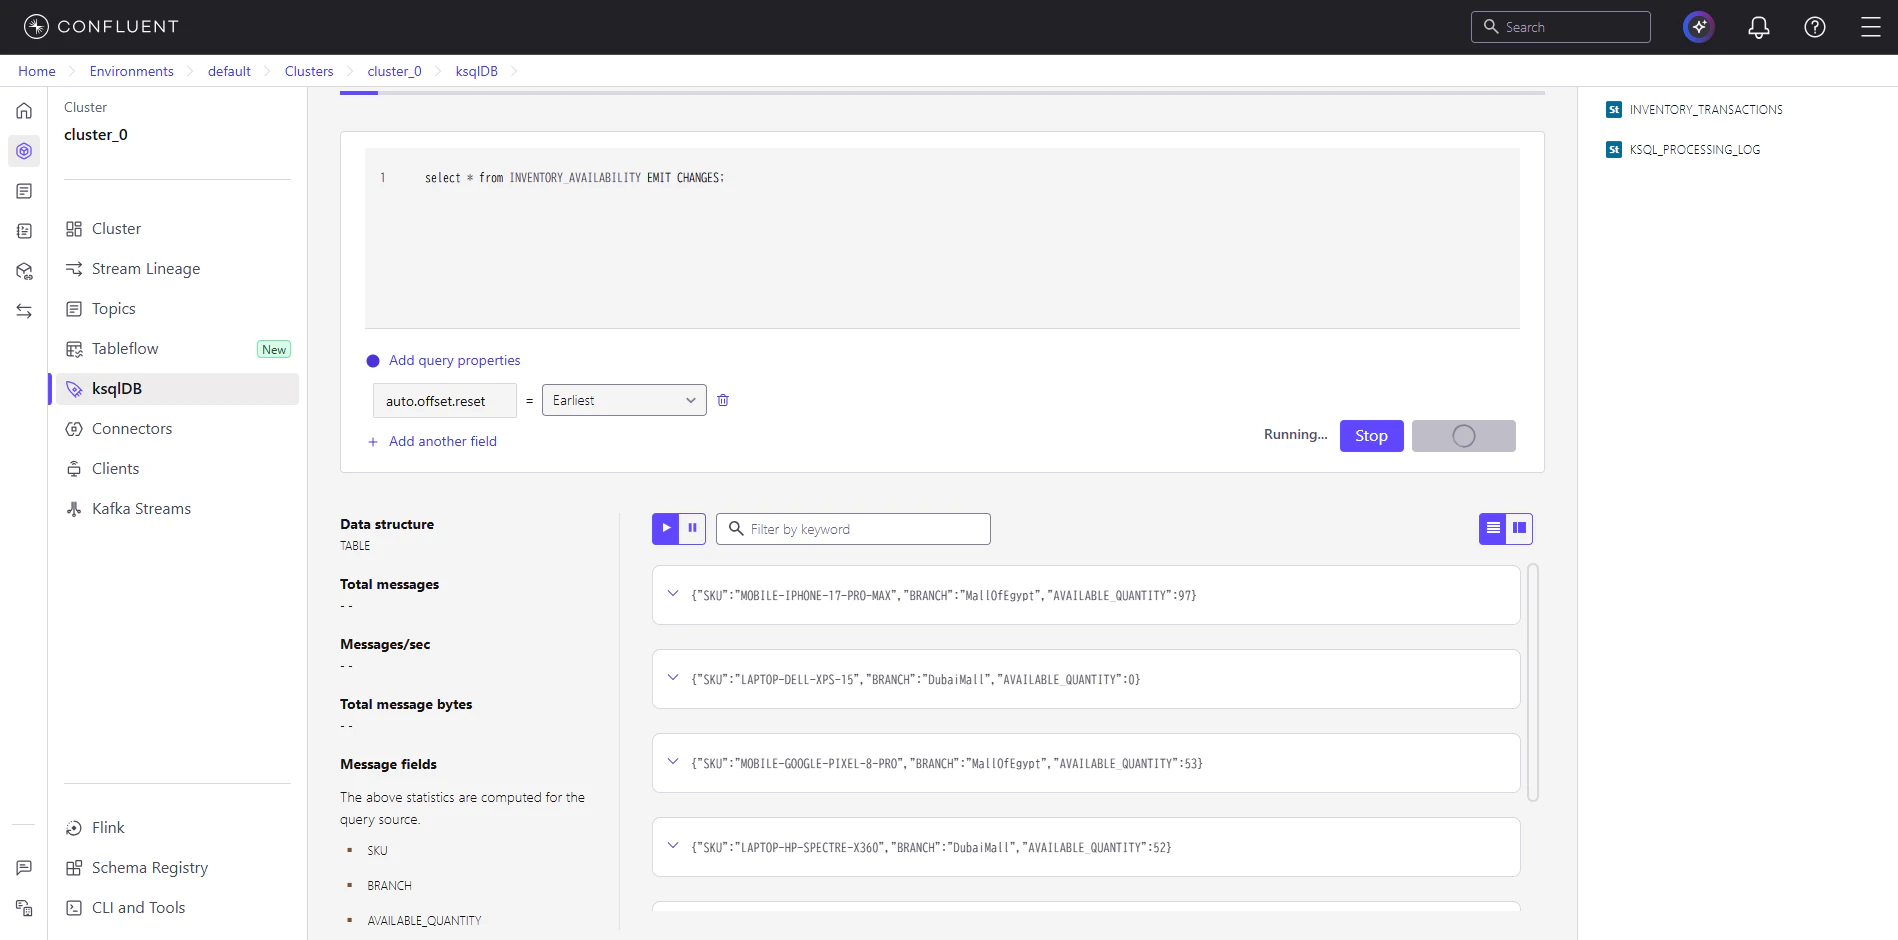Image resolution: width=1898 pixels, height=940 pixels.
Task: Click the results list vertical scrollbar
Action: pos(1533,683)
